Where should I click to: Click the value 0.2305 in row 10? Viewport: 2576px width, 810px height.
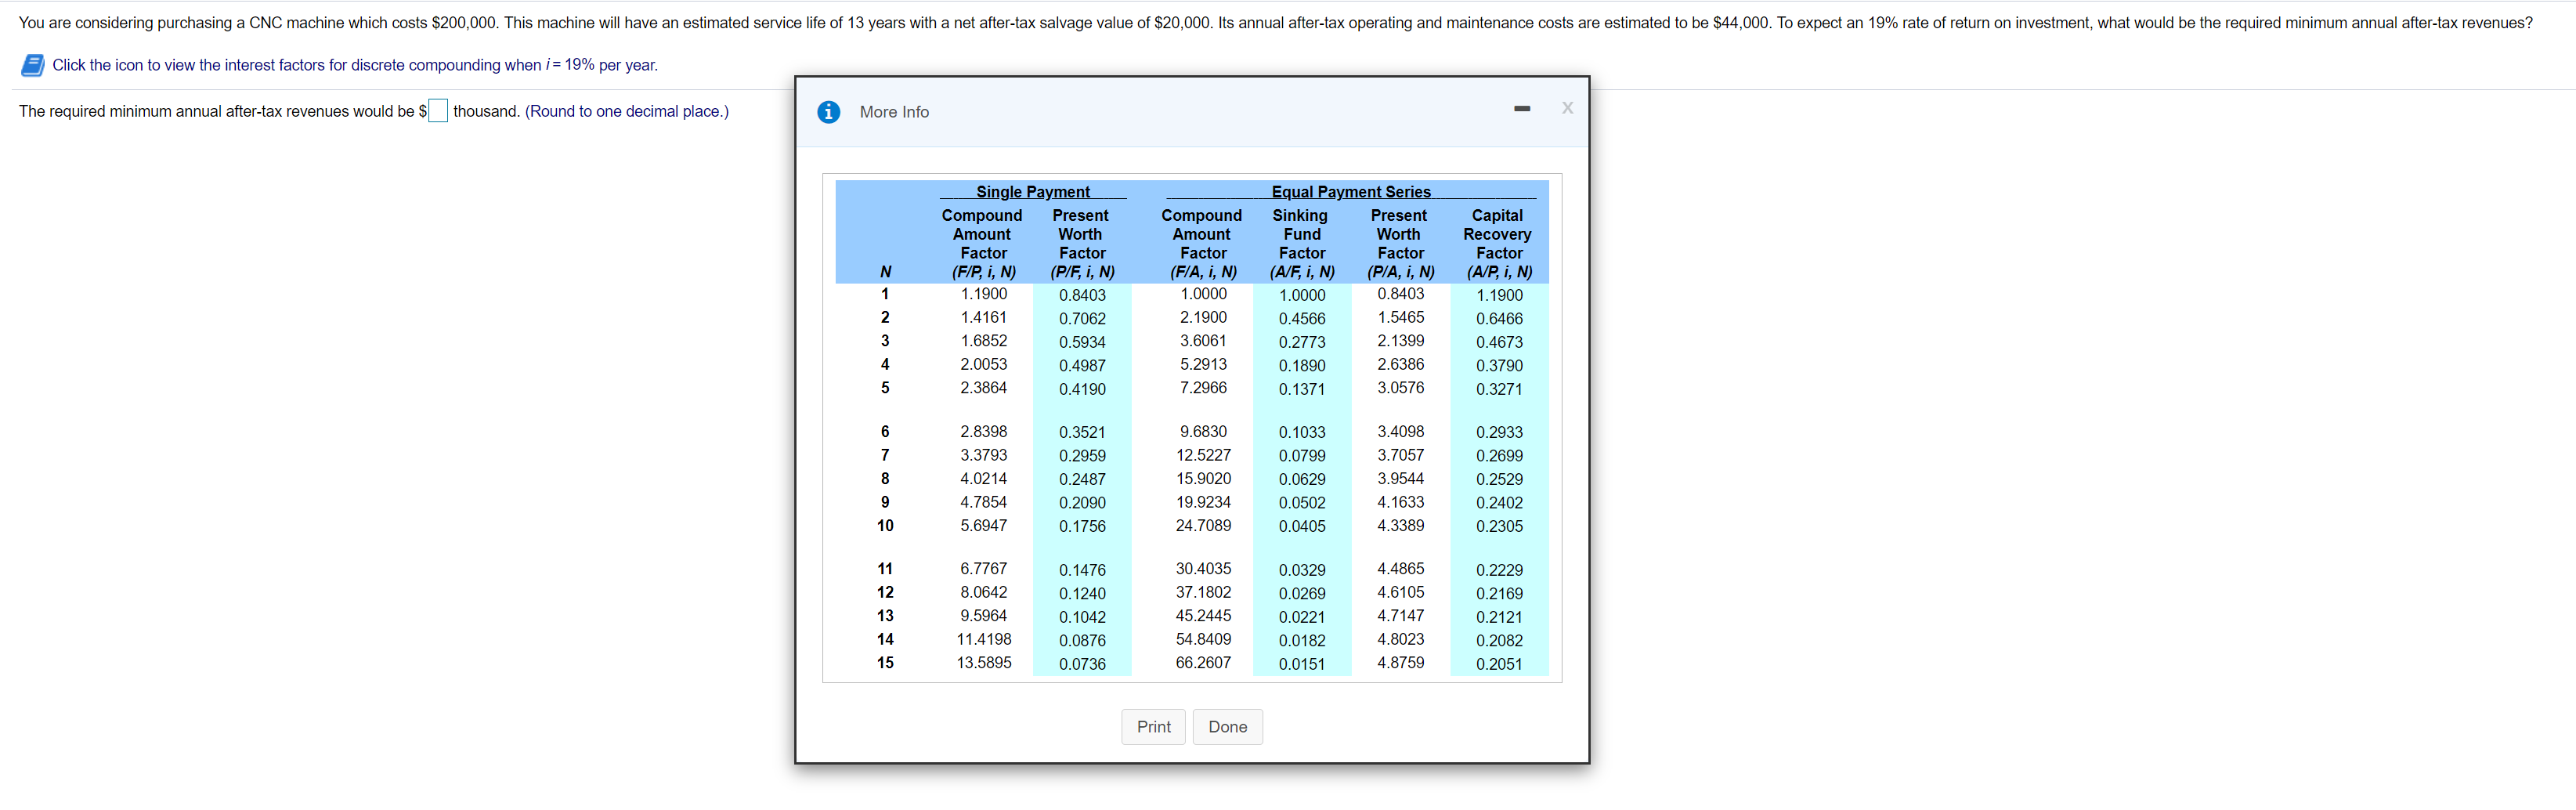[1499, 527]
